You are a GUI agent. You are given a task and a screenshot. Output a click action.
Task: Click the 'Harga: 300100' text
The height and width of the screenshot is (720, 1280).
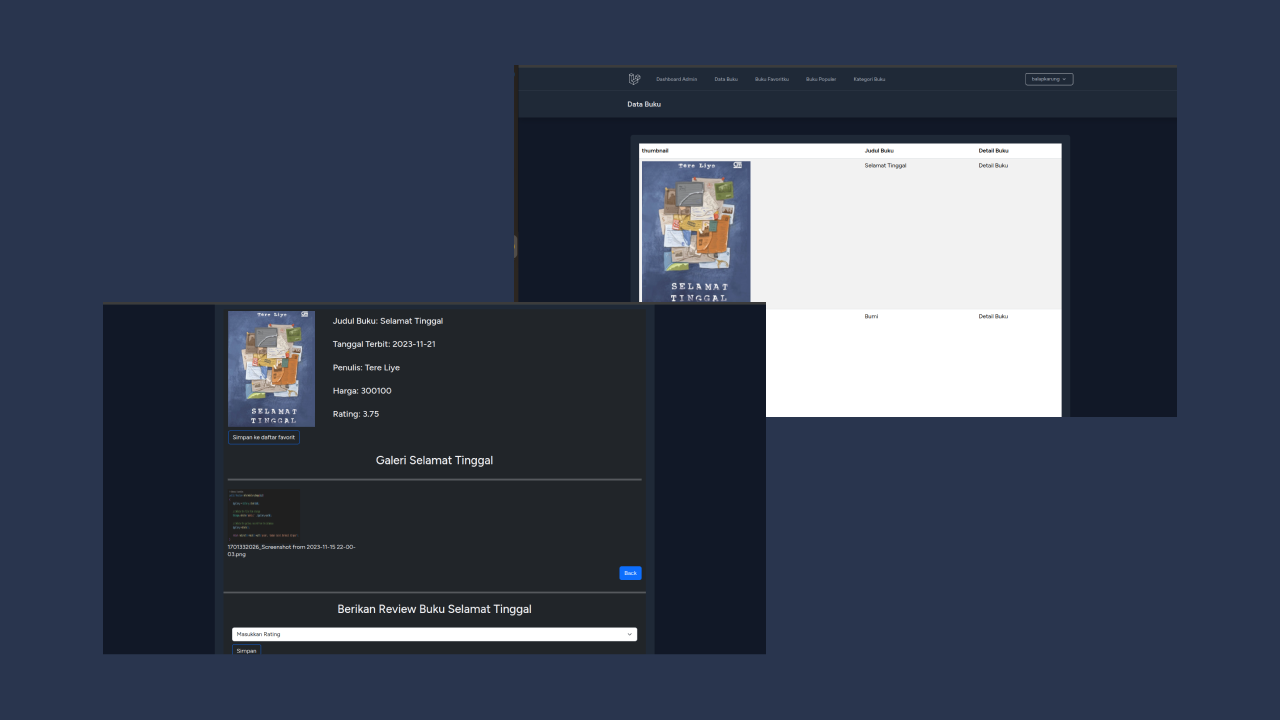coord(362,391)
